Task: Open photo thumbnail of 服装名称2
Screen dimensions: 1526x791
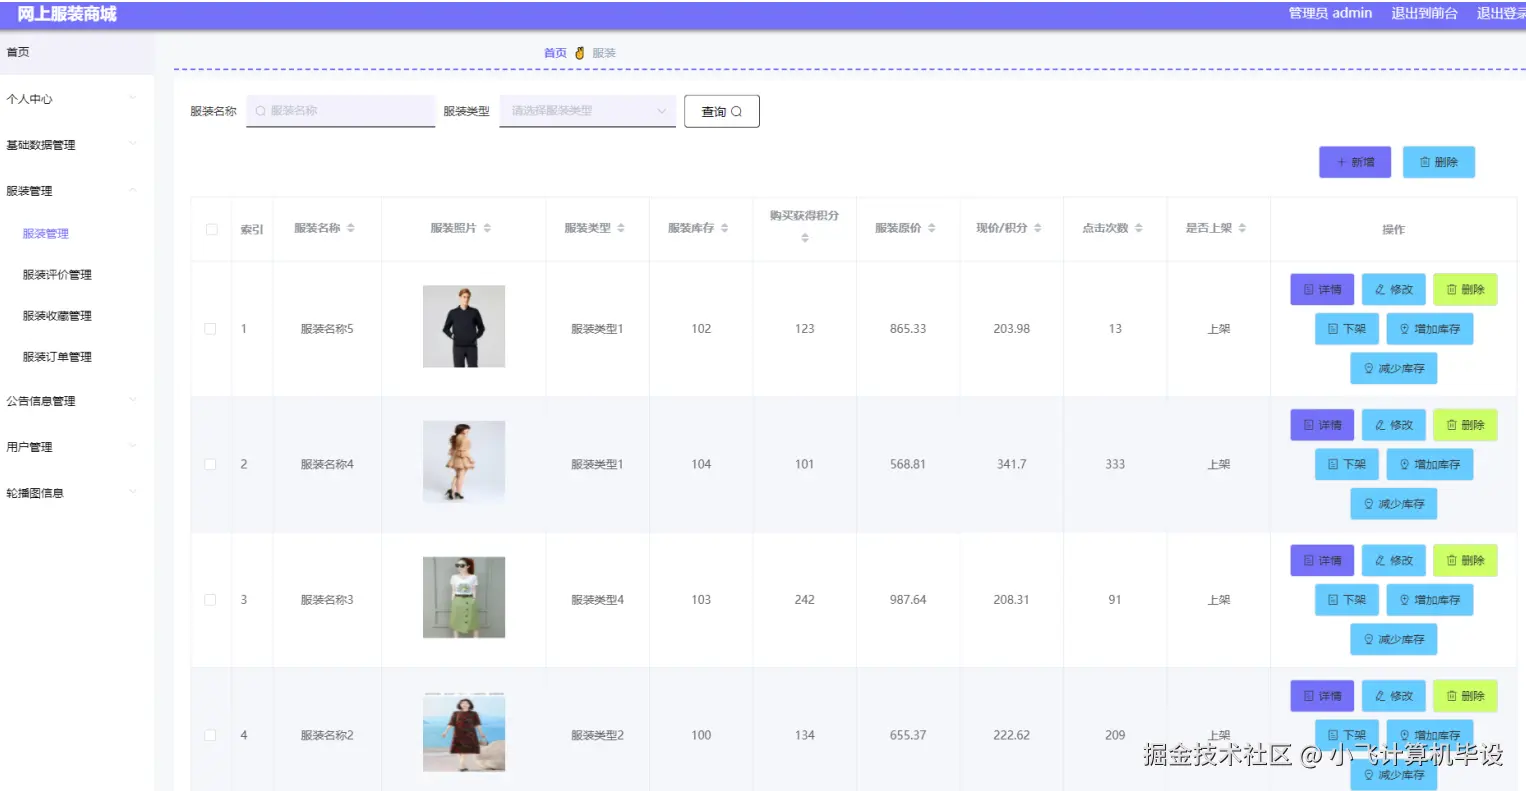Action: point(464,733)
